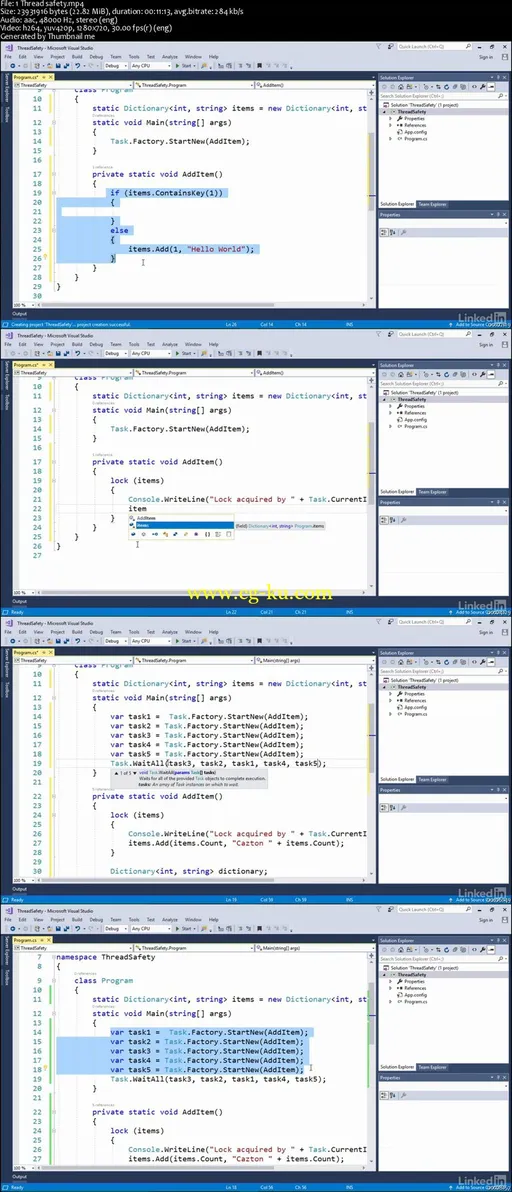512x1192 pixels.
Task: Expand the Properties node in the first frame's Solution Explorer
Action: pyautogui.click(x=390, y=119)
